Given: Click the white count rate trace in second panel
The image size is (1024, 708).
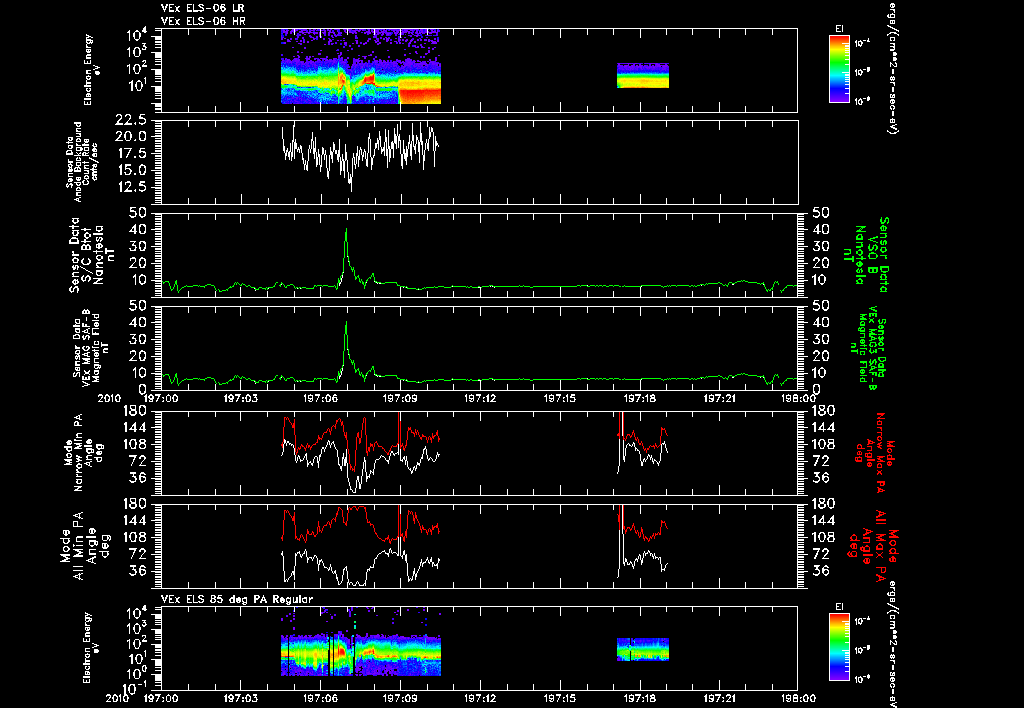Looking at the screenshot, I should (x=360, y=155).
